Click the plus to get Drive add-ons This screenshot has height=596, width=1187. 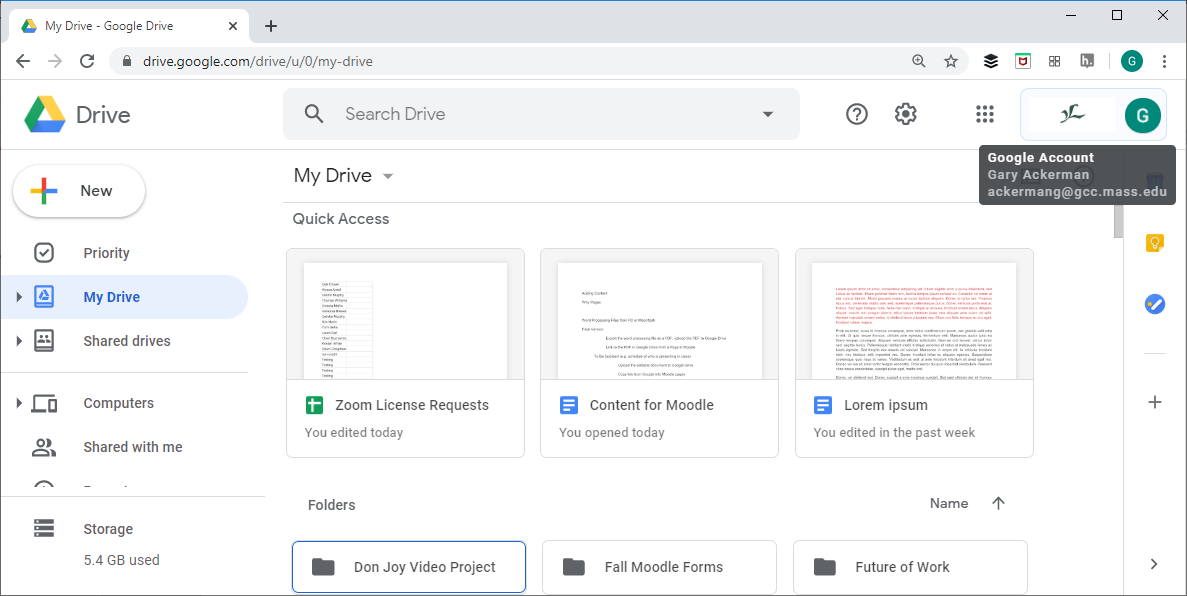point(1155,402)
